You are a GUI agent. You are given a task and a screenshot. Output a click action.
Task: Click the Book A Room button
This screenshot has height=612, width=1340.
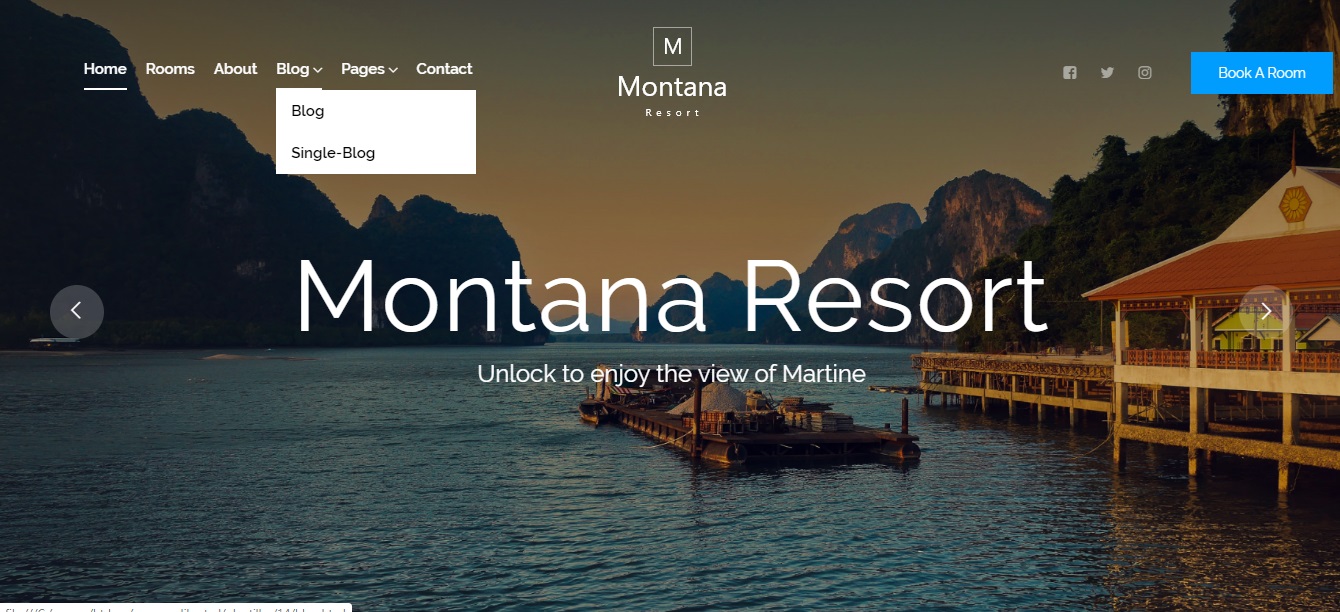click(x=1261, y=73)
